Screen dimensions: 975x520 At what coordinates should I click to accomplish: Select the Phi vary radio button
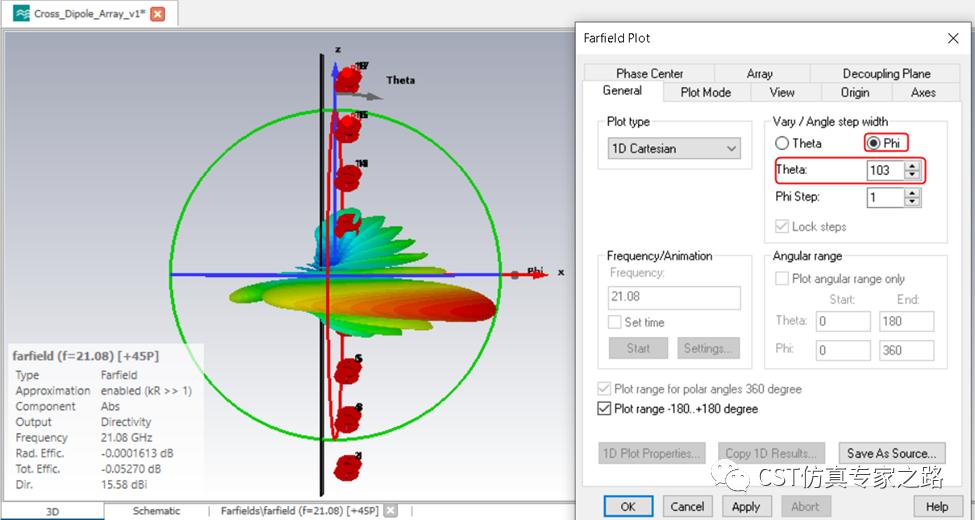(874, 143)
